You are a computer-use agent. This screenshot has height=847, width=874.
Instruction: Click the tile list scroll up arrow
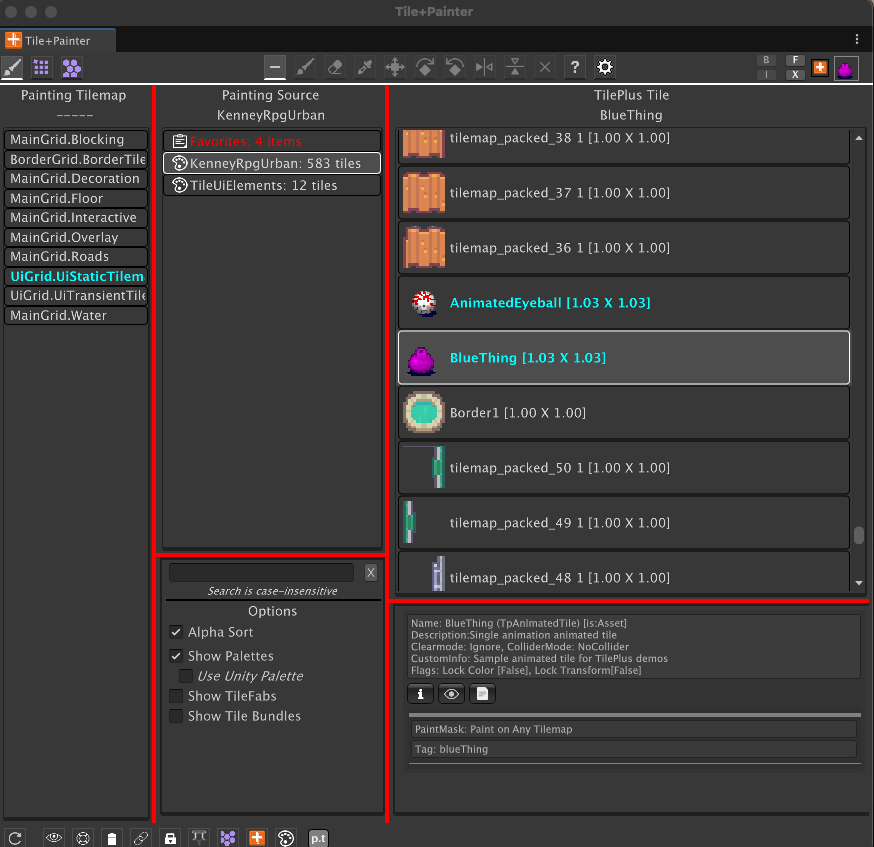click(859, 138)
